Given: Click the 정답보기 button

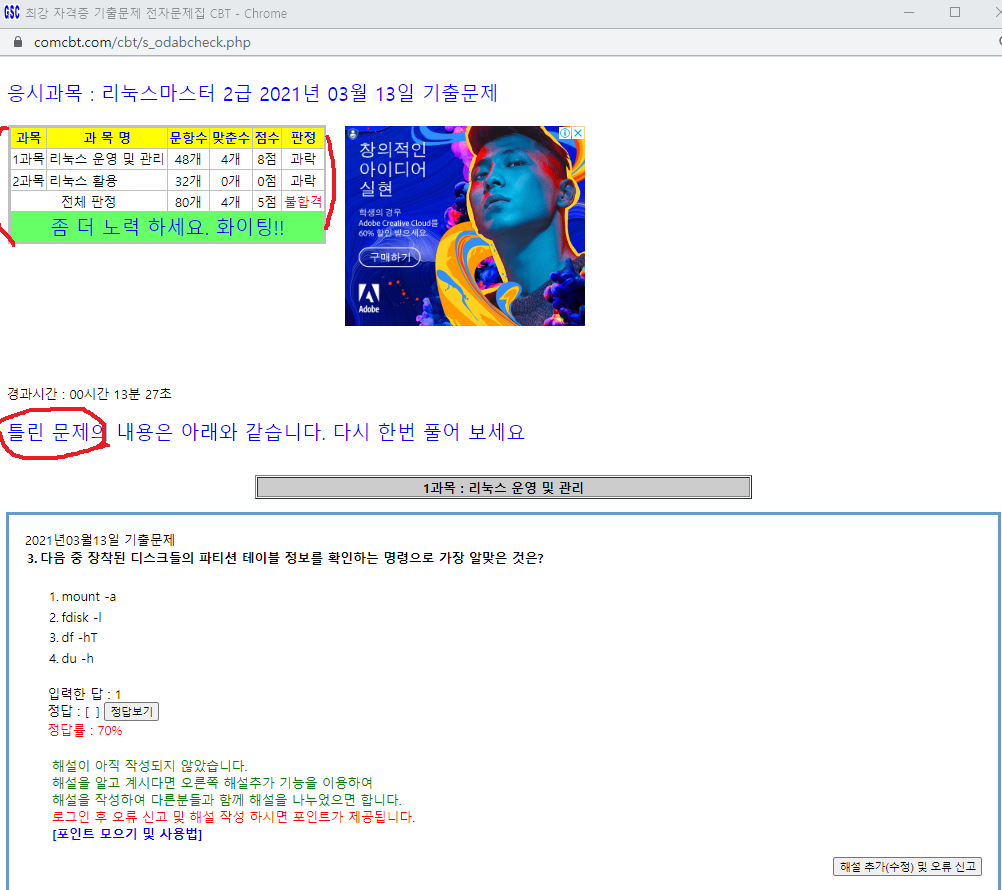Looking at the screenshot, I should (x=131, y=711).
